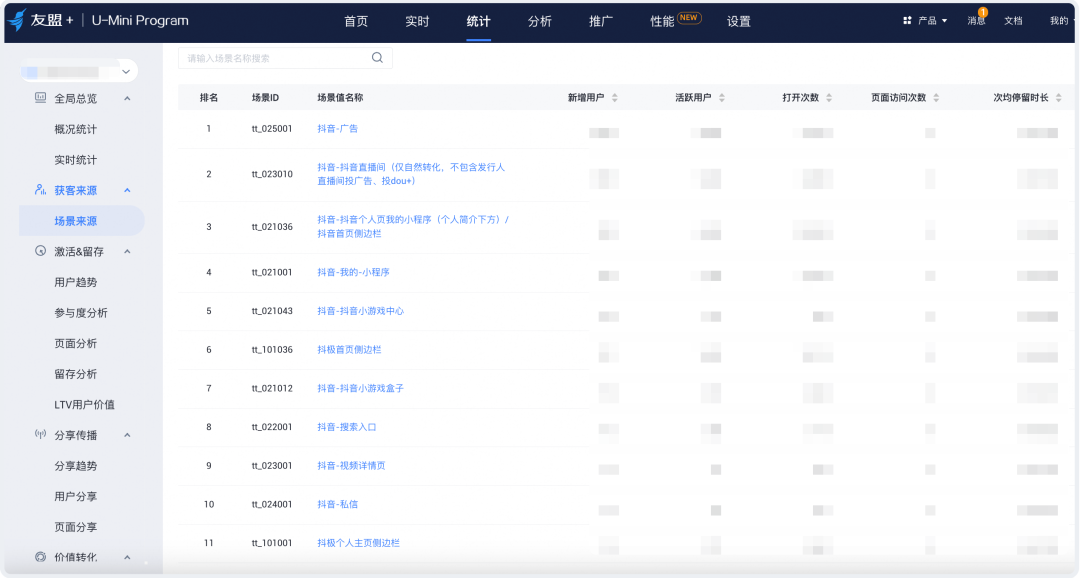Sort by 页面访问次数 column arrows

tap(936, 98)
